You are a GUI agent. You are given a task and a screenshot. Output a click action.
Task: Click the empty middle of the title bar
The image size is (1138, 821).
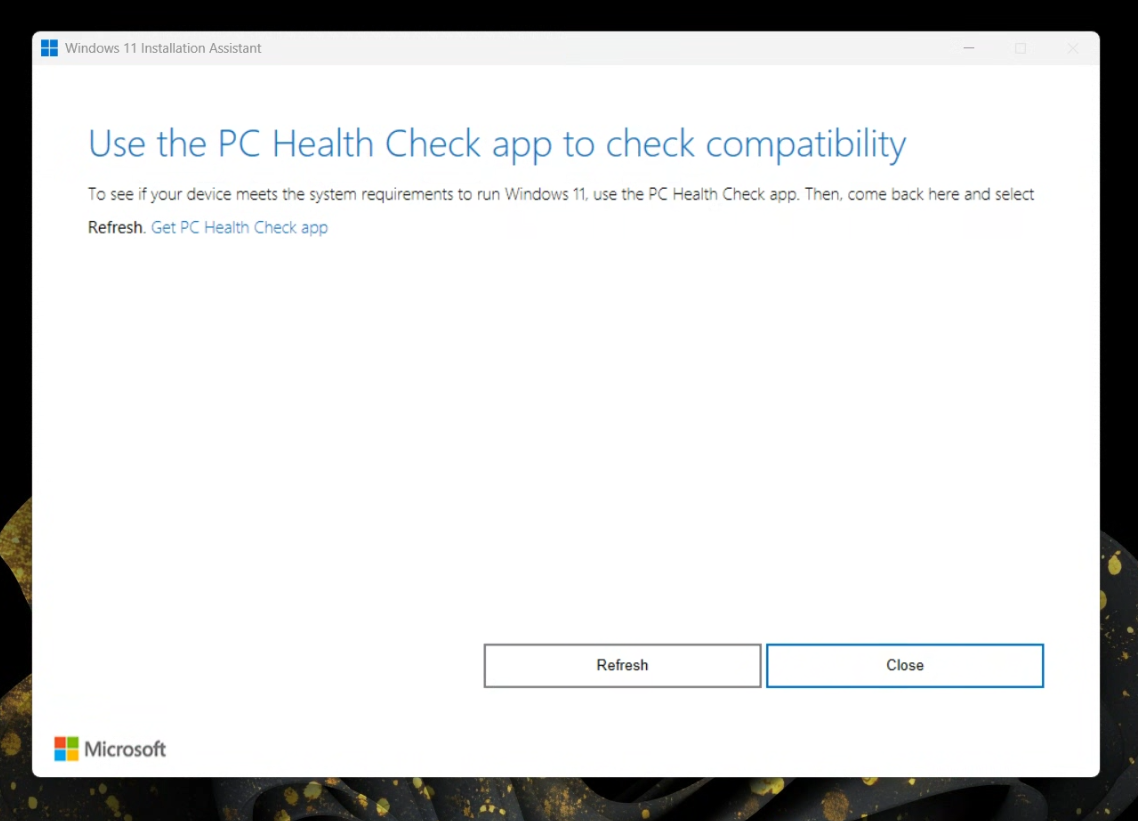click(600, 48)
